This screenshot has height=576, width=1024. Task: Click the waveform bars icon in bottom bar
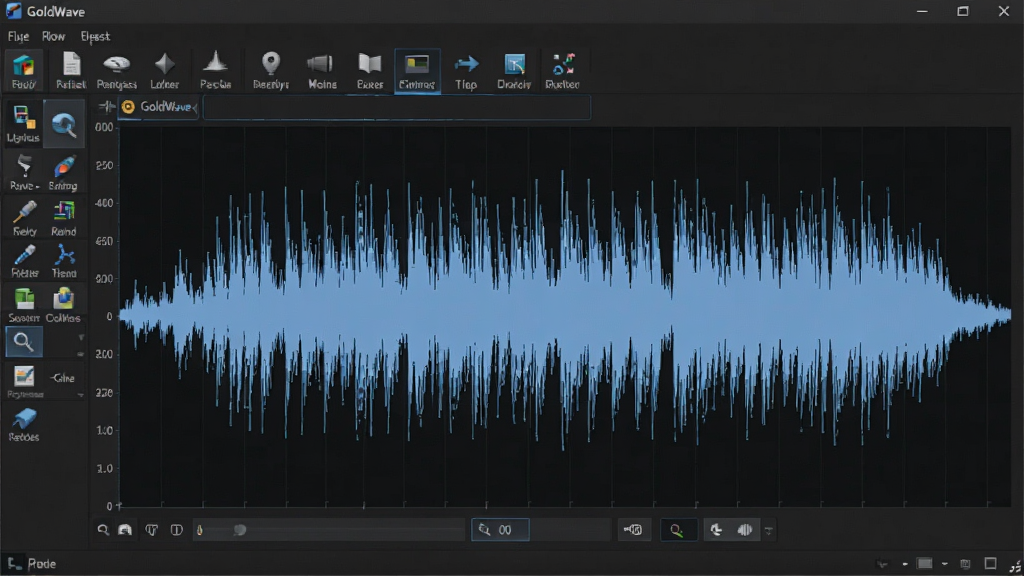pyautogui.click(x=744, y=530)
